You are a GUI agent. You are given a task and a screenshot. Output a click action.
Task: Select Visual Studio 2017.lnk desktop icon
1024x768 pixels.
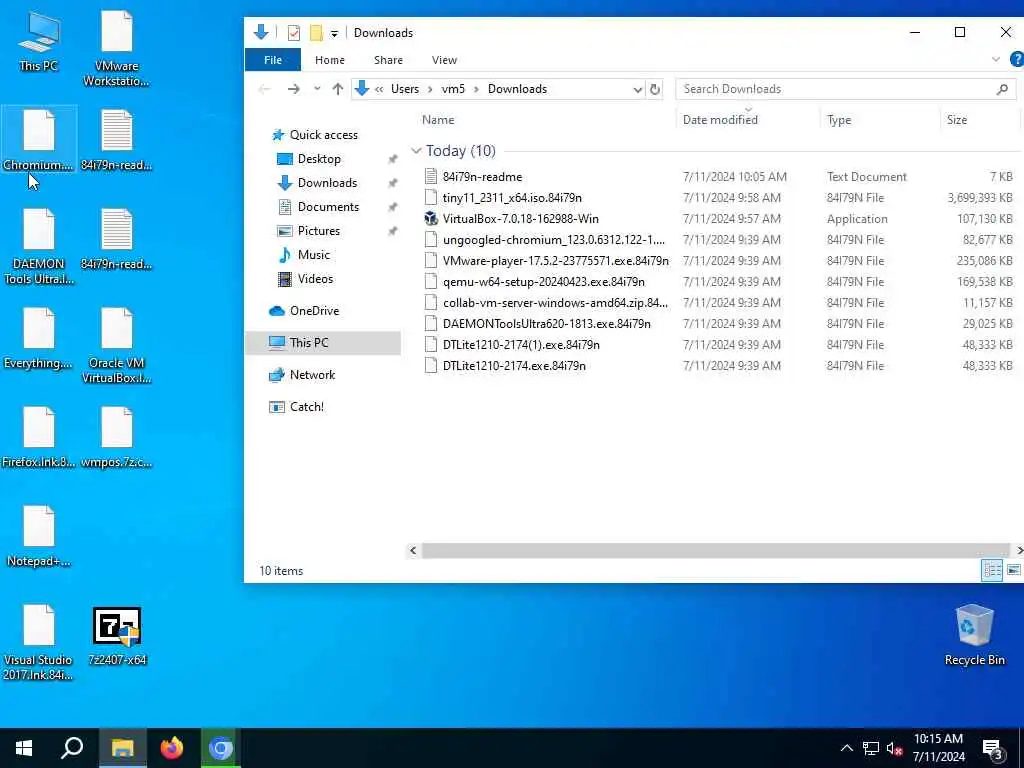pyautogui.click(x=39, y=642)
